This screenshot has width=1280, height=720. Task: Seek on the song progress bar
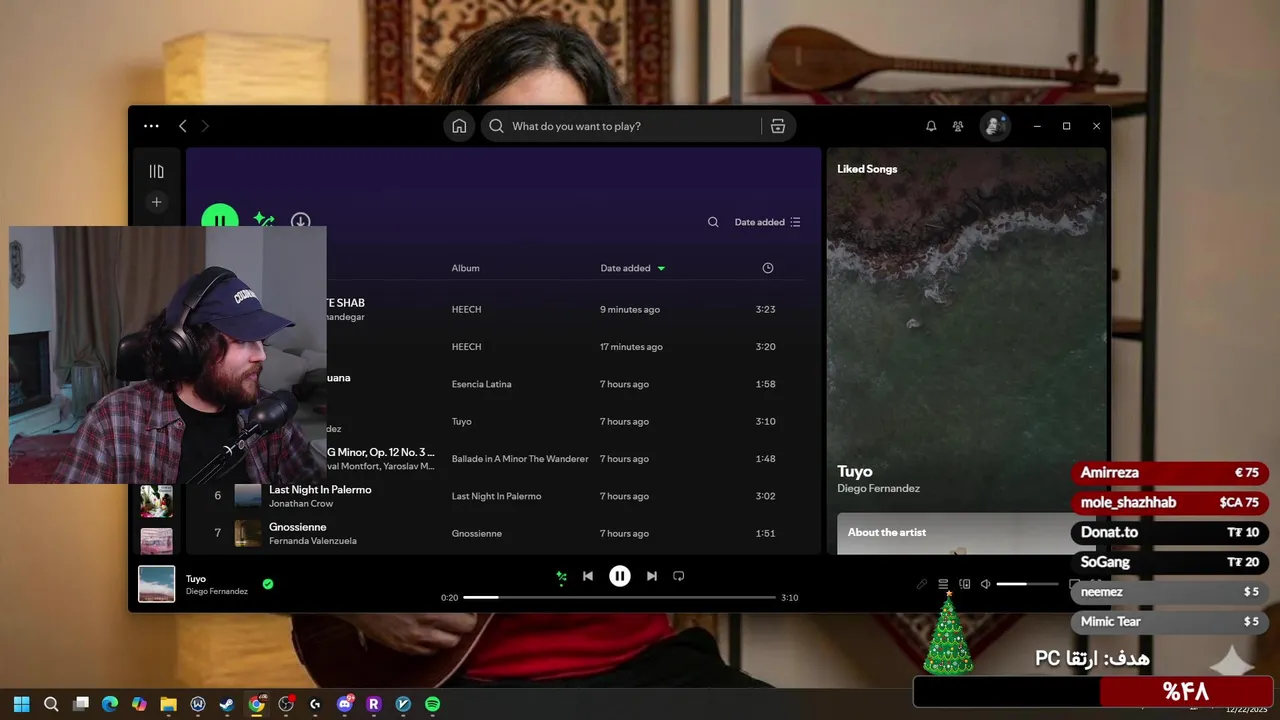coord(620,597)
